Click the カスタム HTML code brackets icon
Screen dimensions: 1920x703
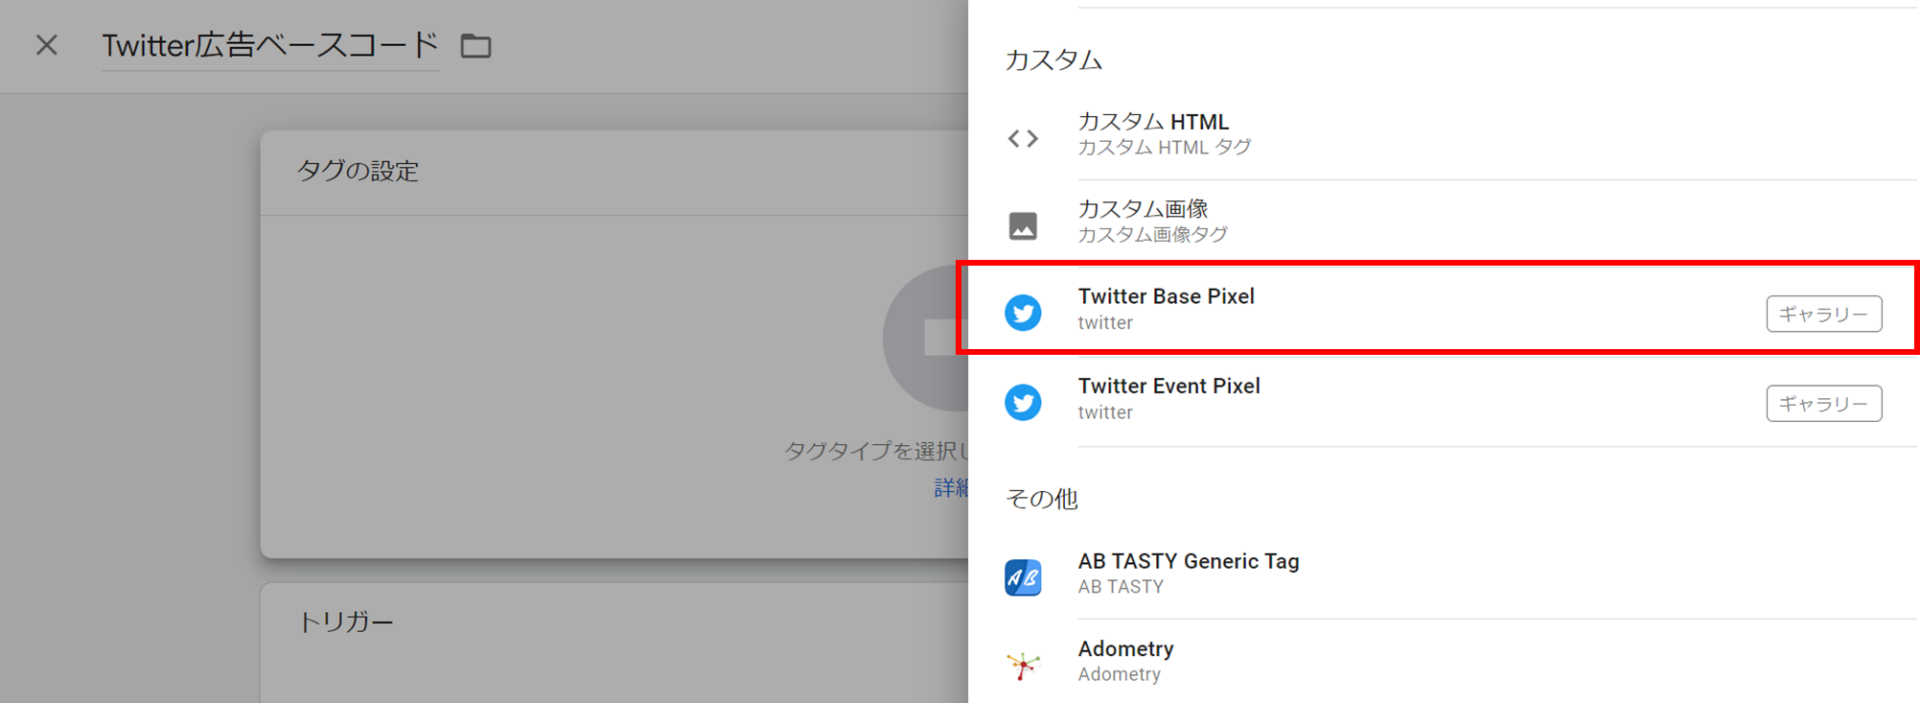1022,138
